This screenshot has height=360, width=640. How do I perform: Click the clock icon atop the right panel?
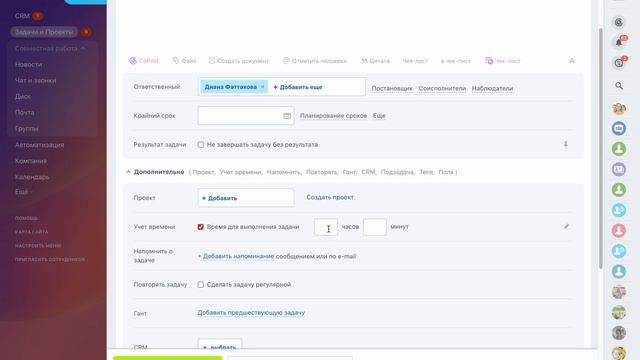click(x=619, y=22)
